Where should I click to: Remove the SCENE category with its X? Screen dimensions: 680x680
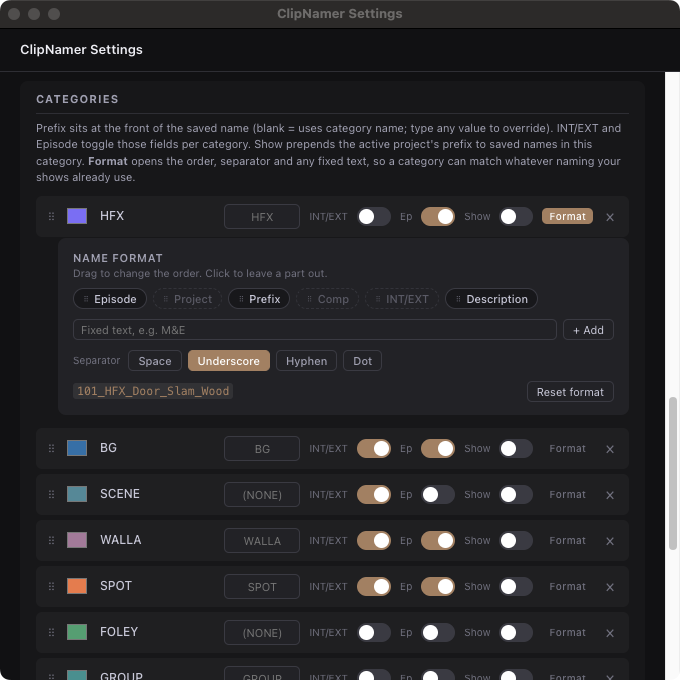click(x=610, y=495)
